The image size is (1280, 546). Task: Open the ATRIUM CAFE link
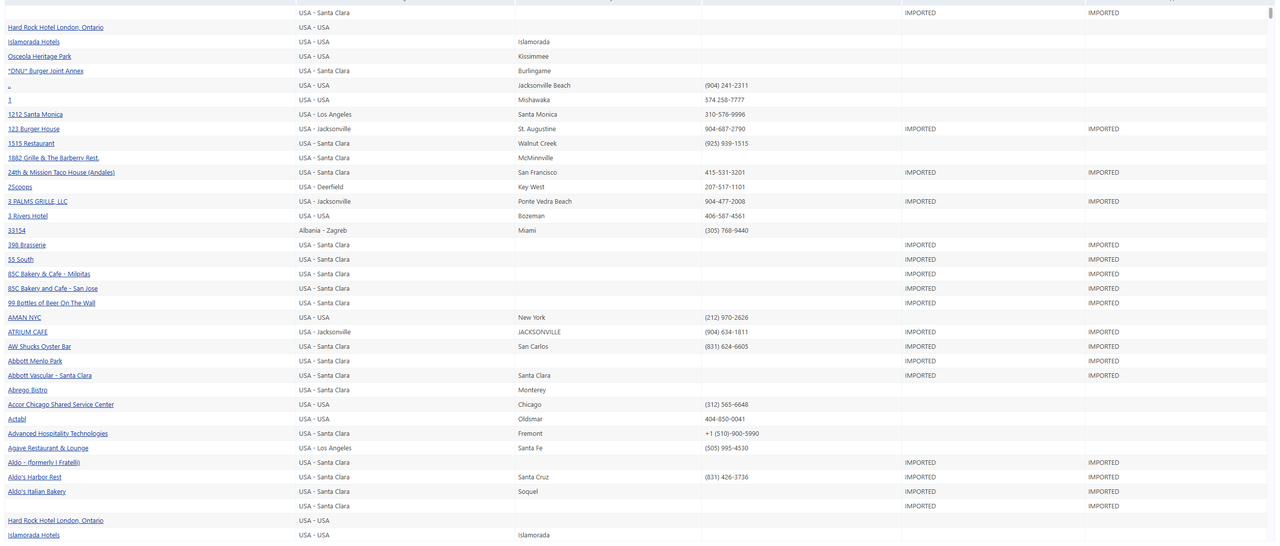coord(28,332)
